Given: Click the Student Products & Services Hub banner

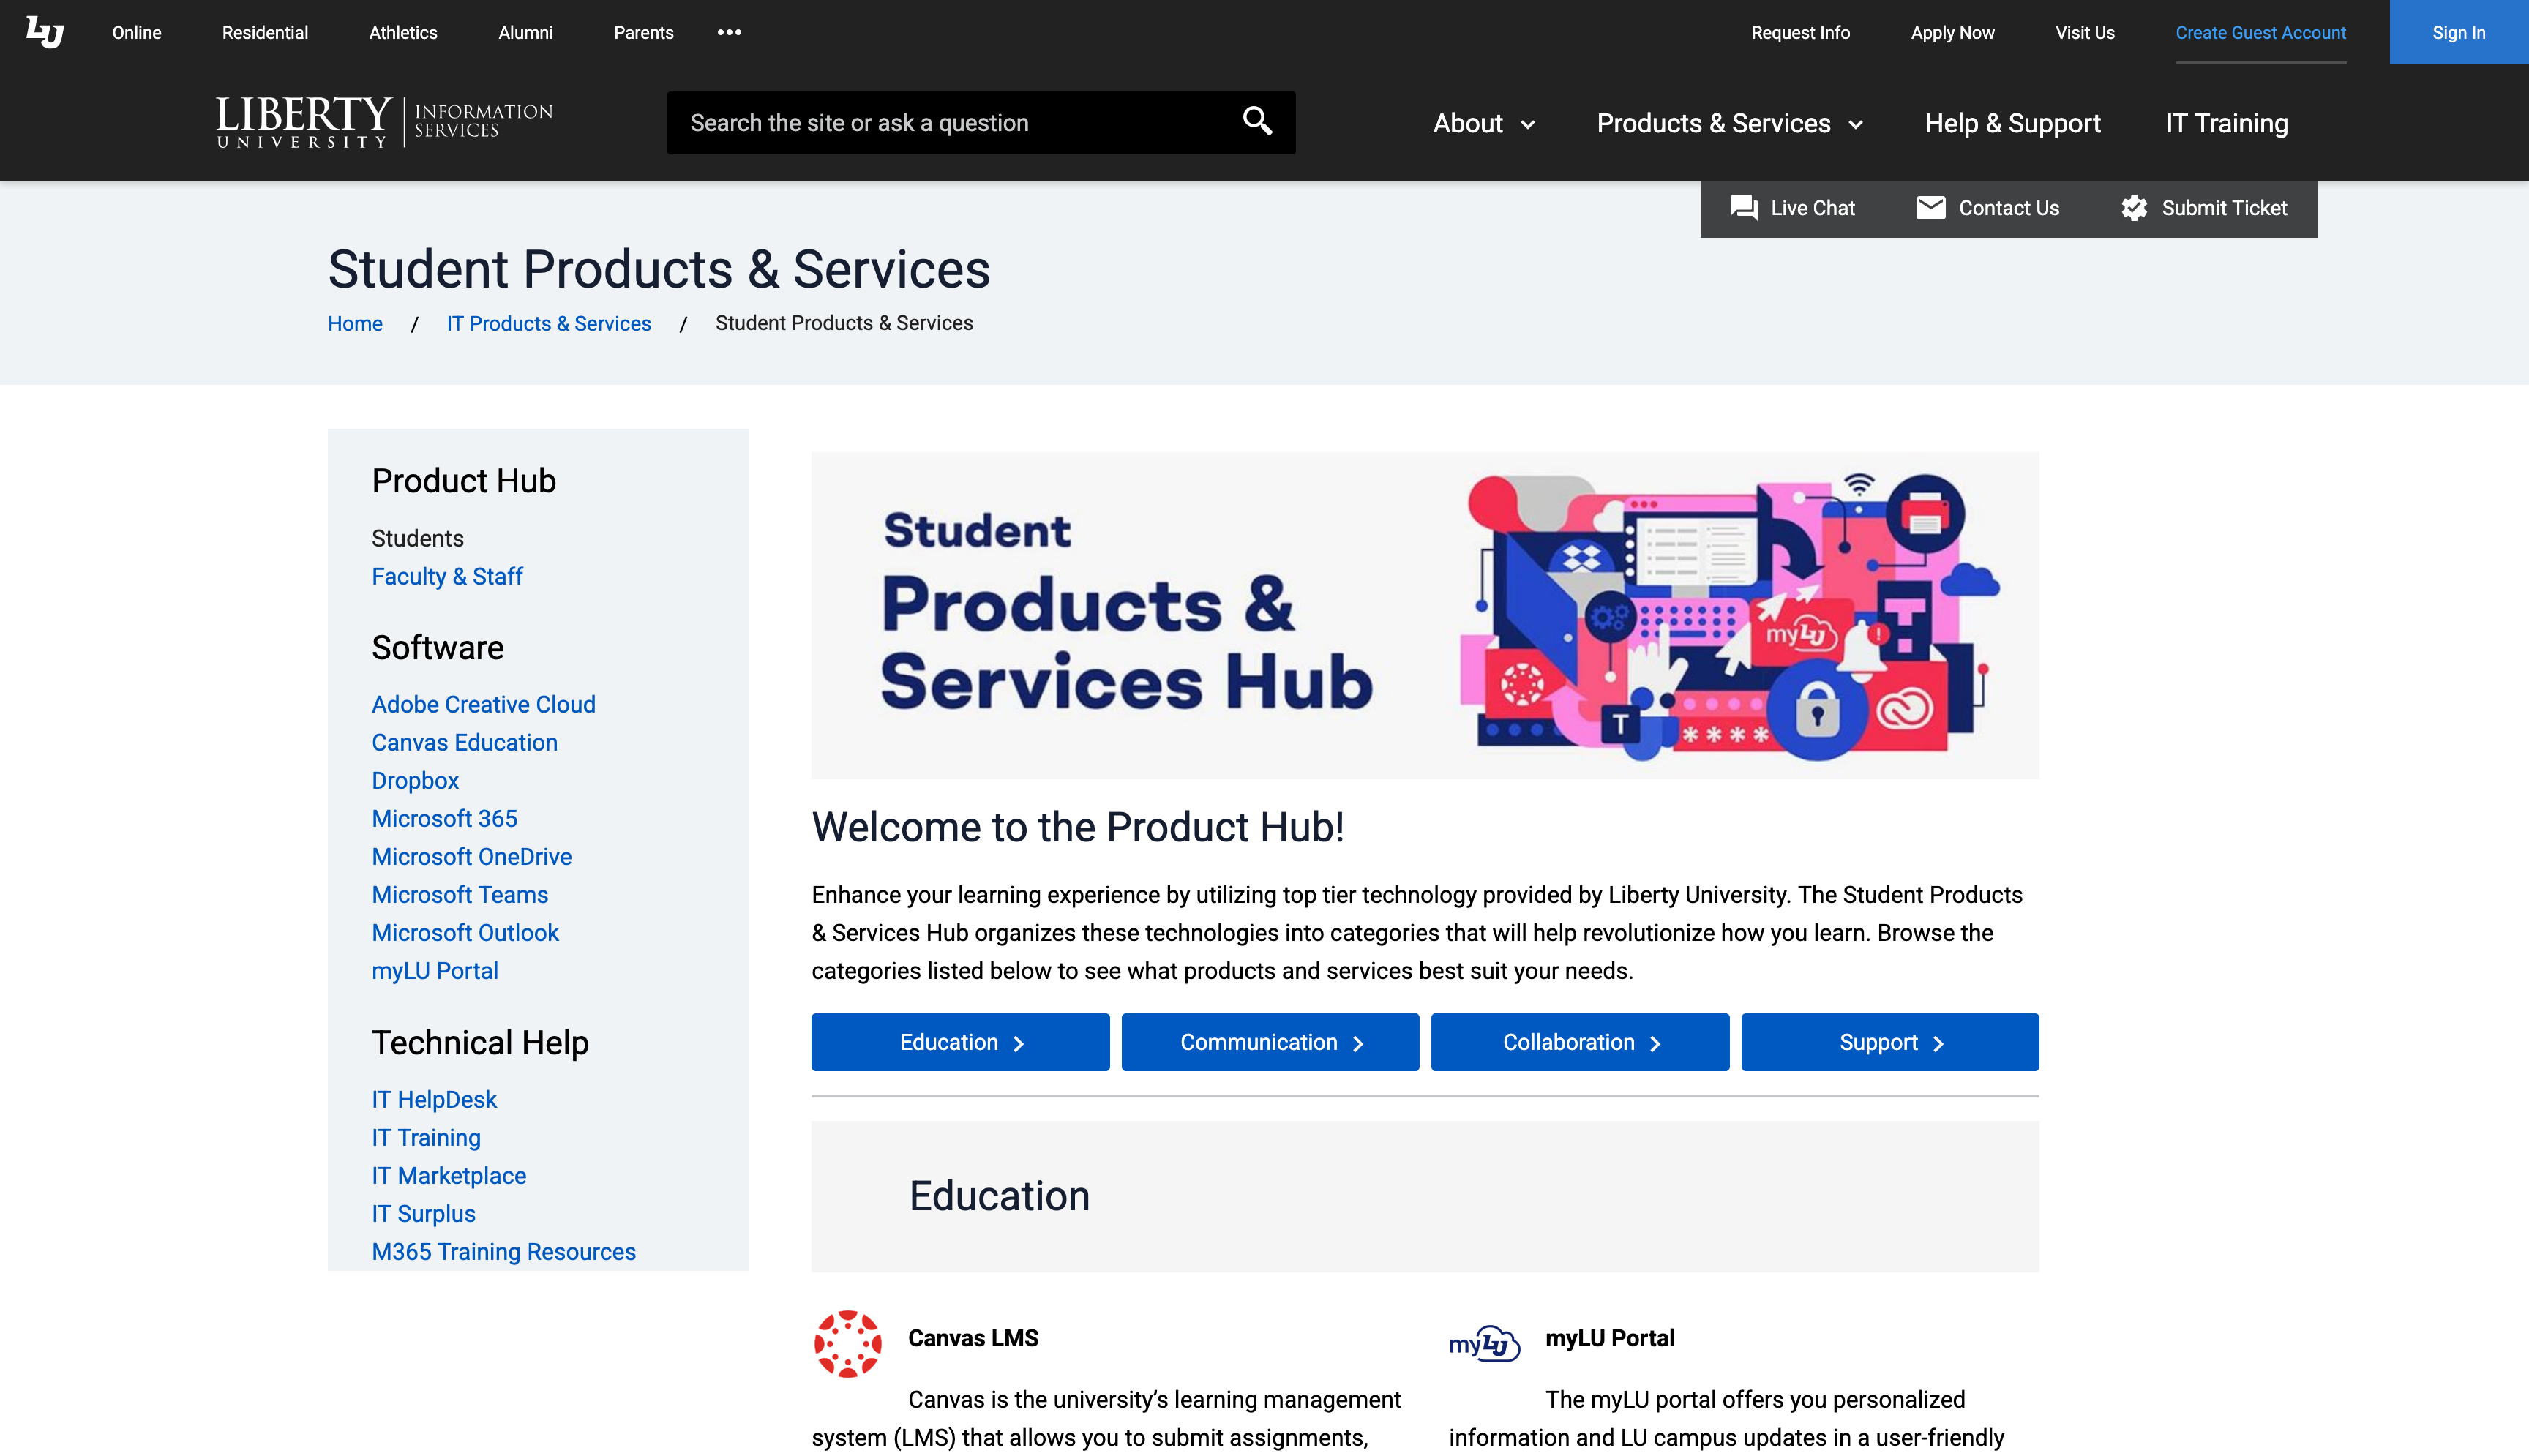Looking at the screenshot, I should pyautogui.click(x=1425, y=615).
